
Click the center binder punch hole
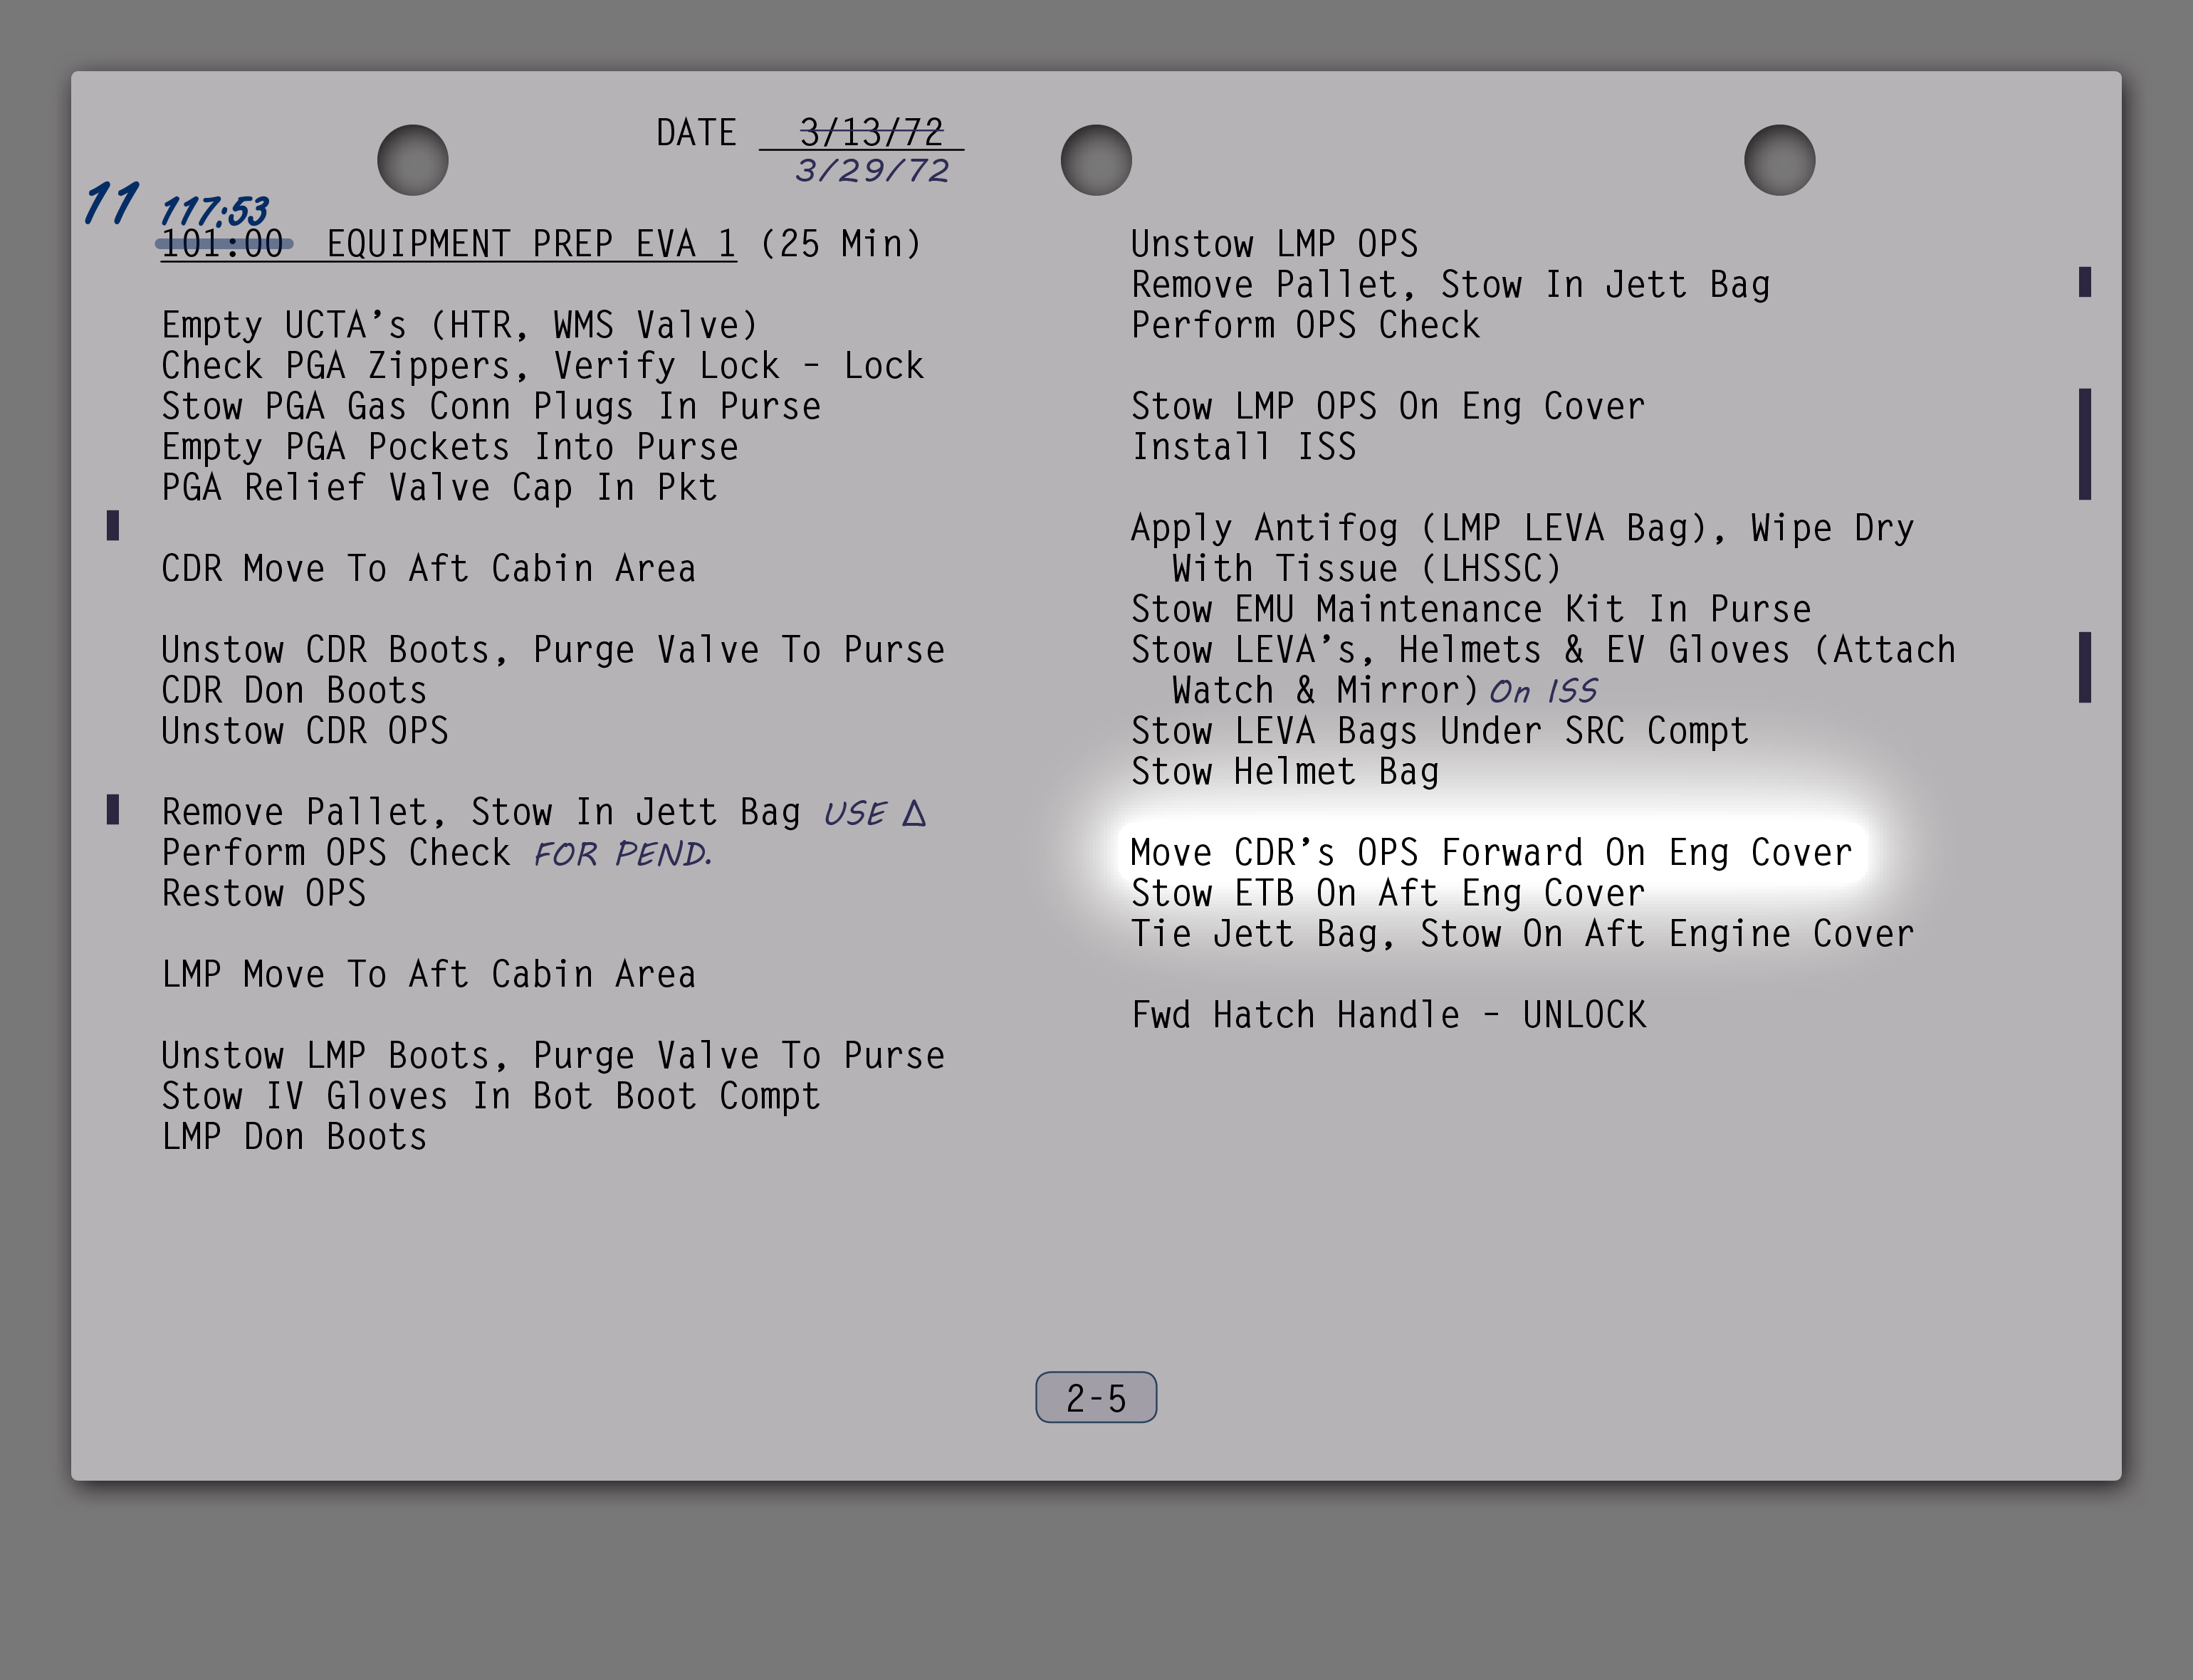pos(1095,160)
